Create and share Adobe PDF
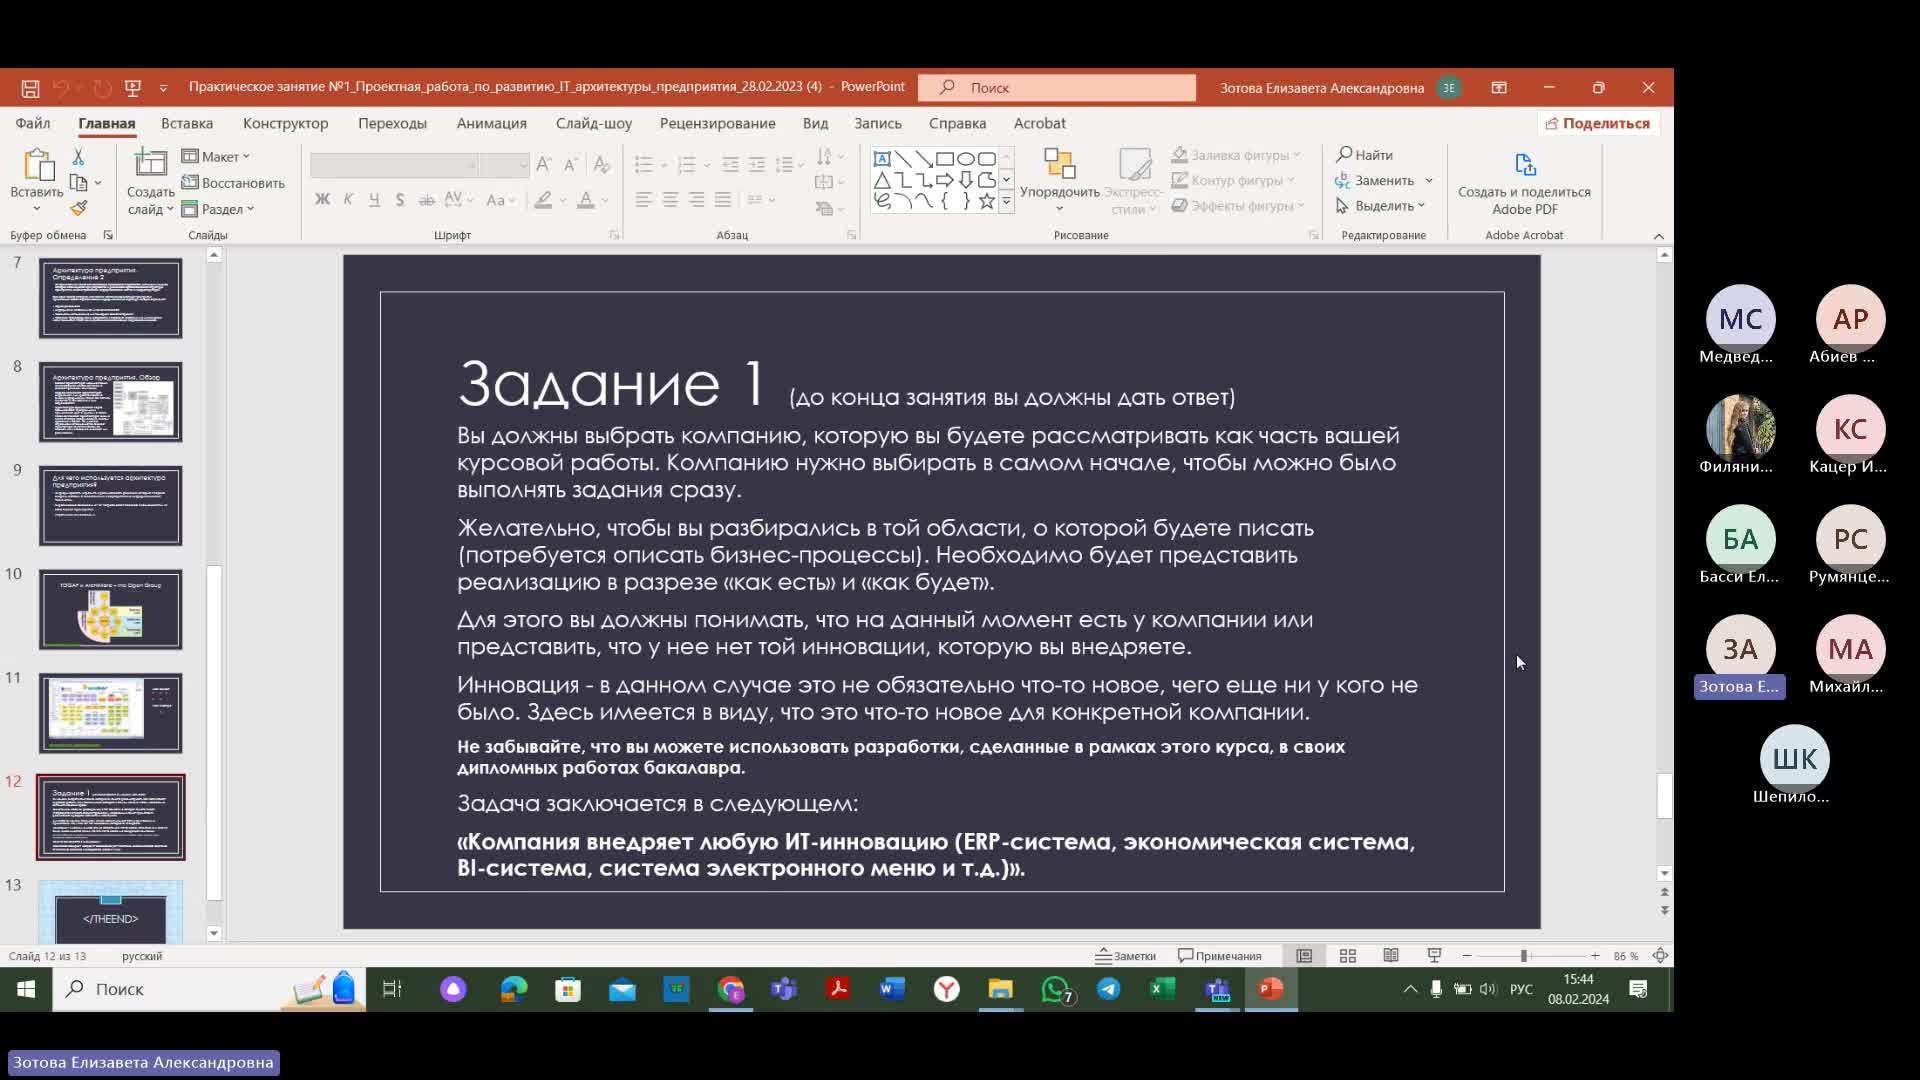The width and height of the screenshot is (1920, 1080). [1524, 183]
